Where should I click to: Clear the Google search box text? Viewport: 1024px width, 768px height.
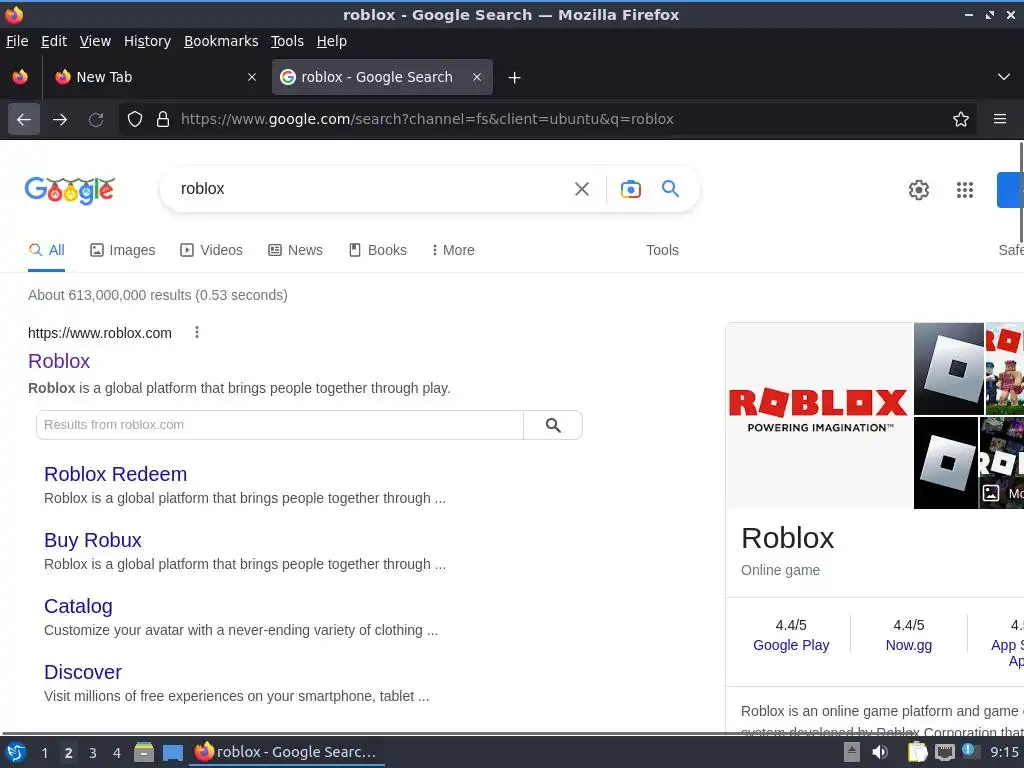(x=581, y=189)
